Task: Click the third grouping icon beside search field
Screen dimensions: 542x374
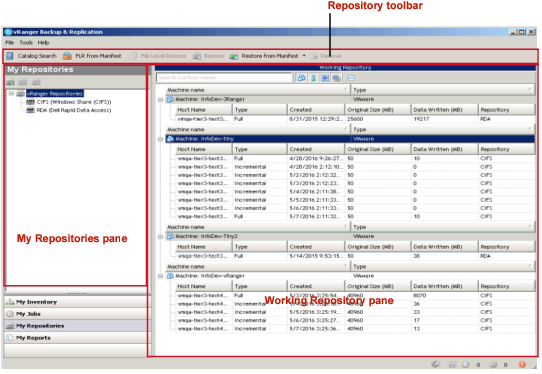Action: pos(325,78)
